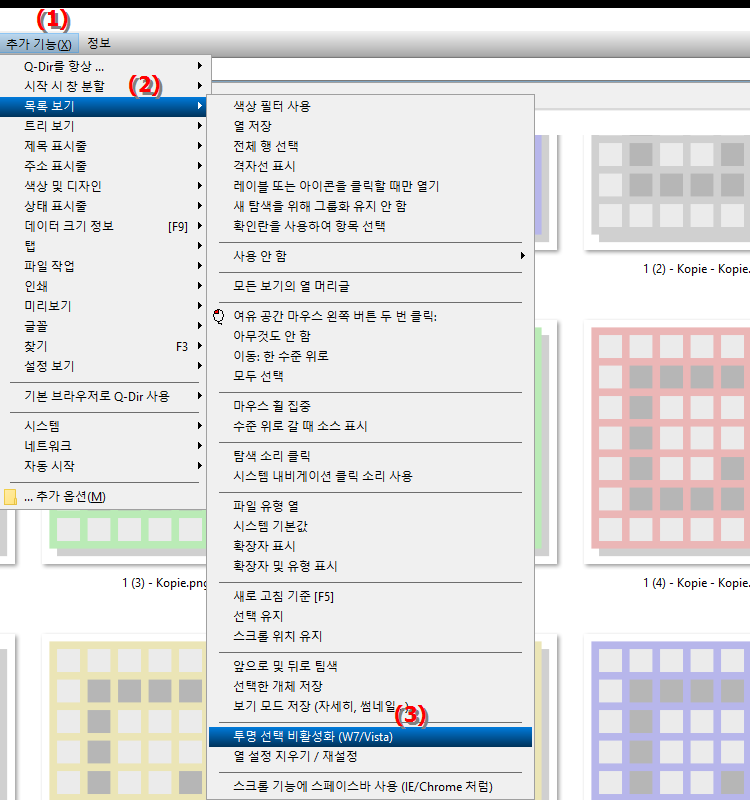The image size is (750, 800).
Task: Click 투명 선택 비활성화 (W7/Vista)
Action: [x=370, y=737]
